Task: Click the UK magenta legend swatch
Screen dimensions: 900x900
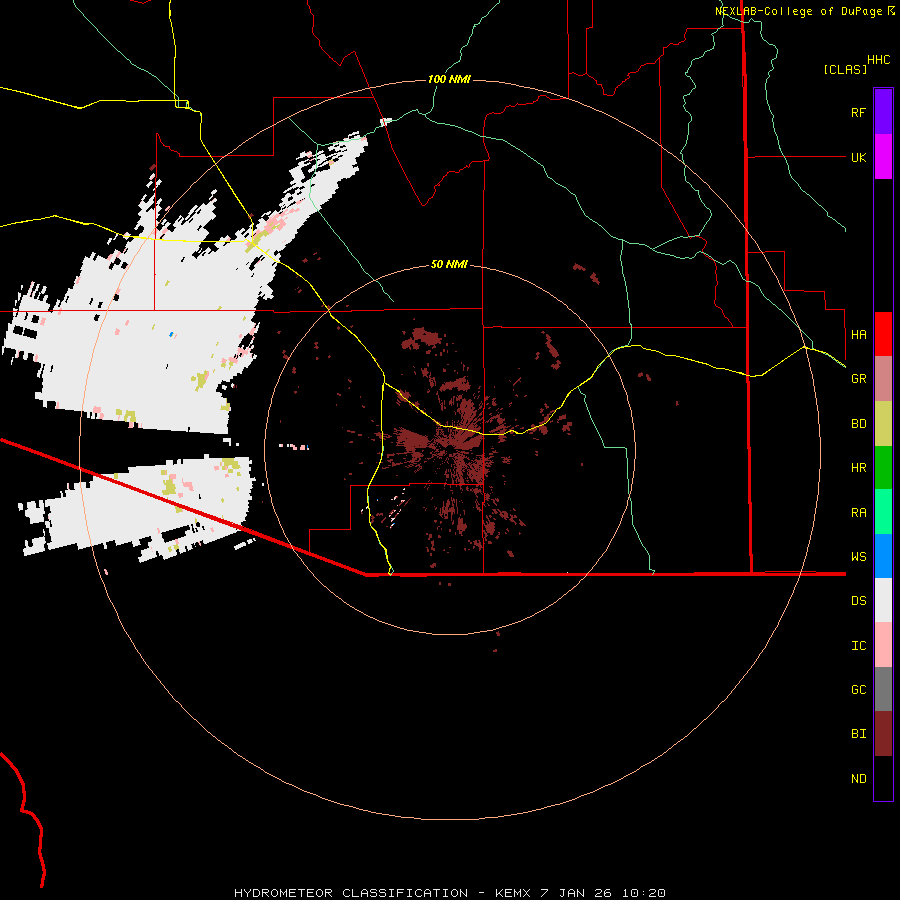Action: [x=883, y=157]
